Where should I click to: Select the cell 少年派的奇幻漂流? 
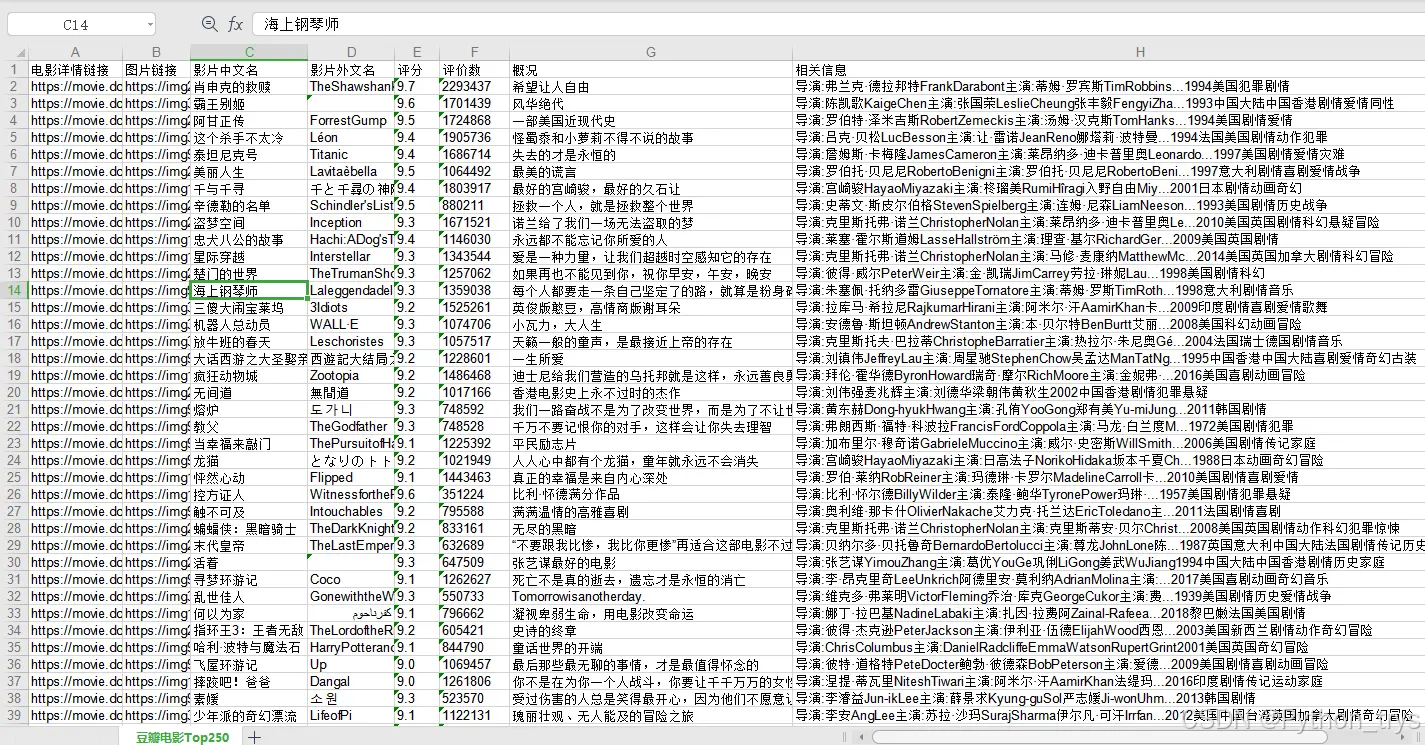click(x=248, y=716)
